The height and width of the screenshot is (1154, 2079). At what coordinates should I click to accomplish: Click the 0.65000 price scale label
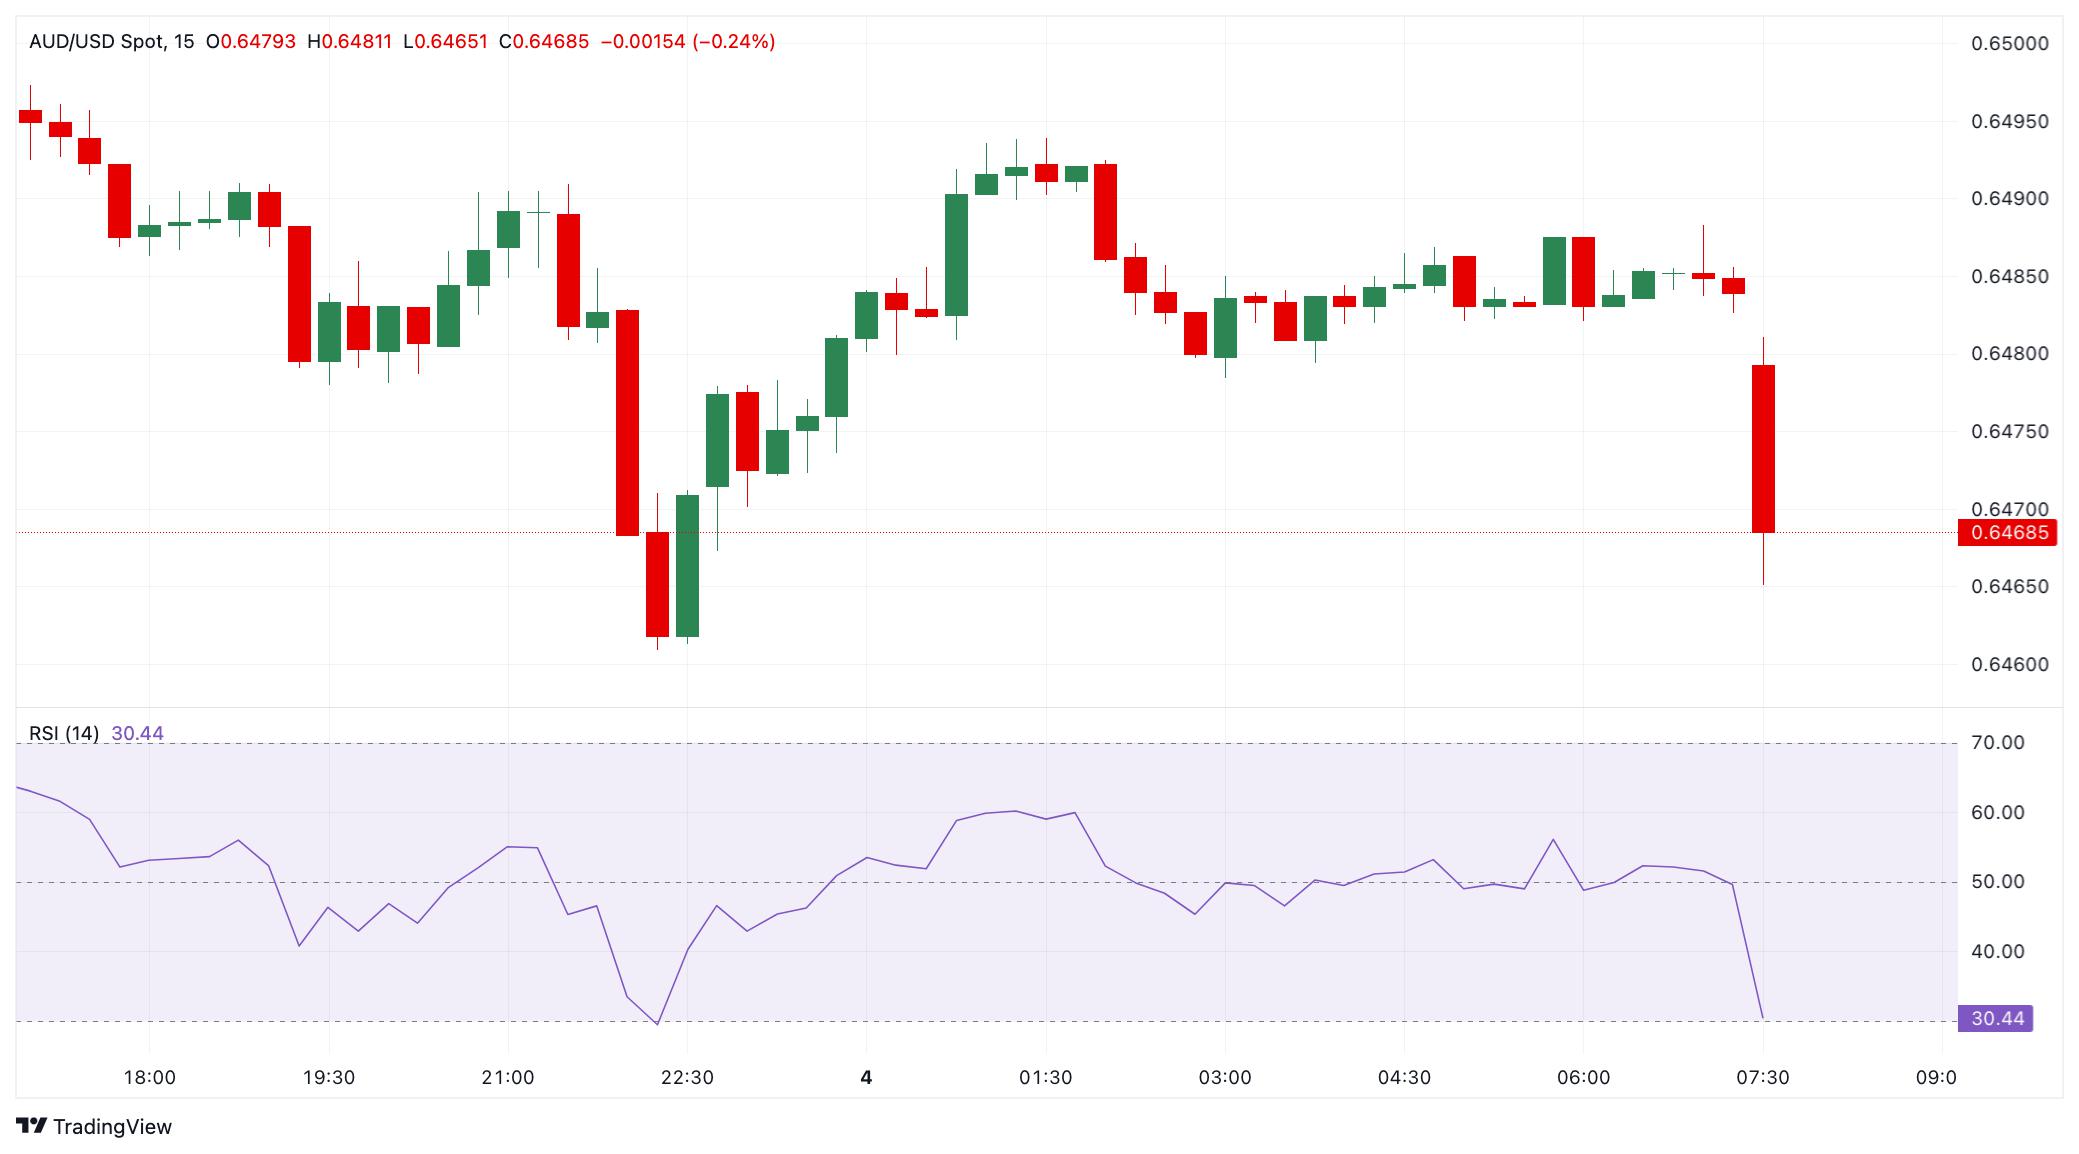(2009, 44)
